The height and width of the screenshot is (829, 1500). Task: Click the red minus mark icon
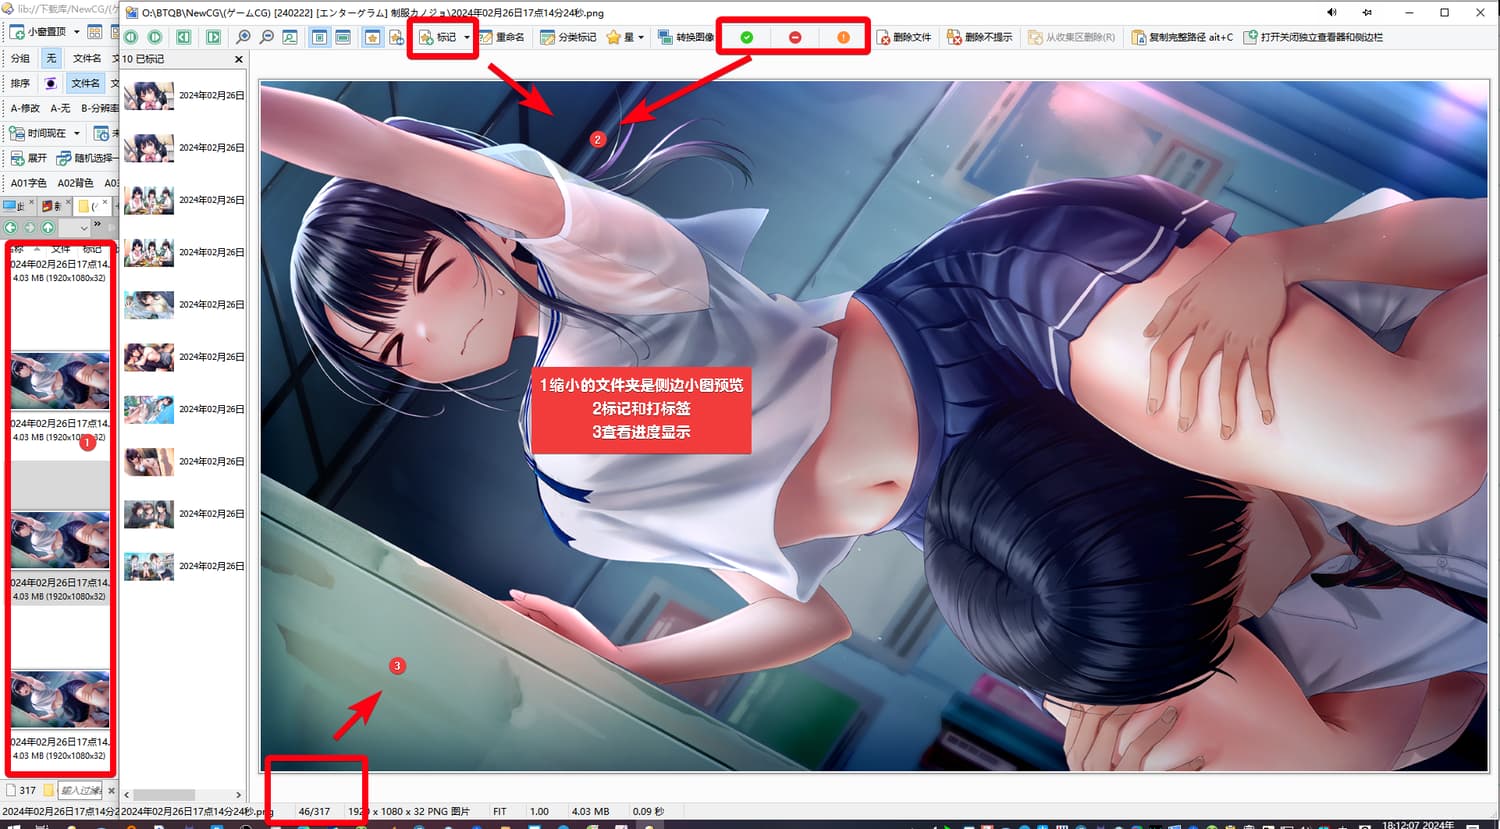(795, 37)
